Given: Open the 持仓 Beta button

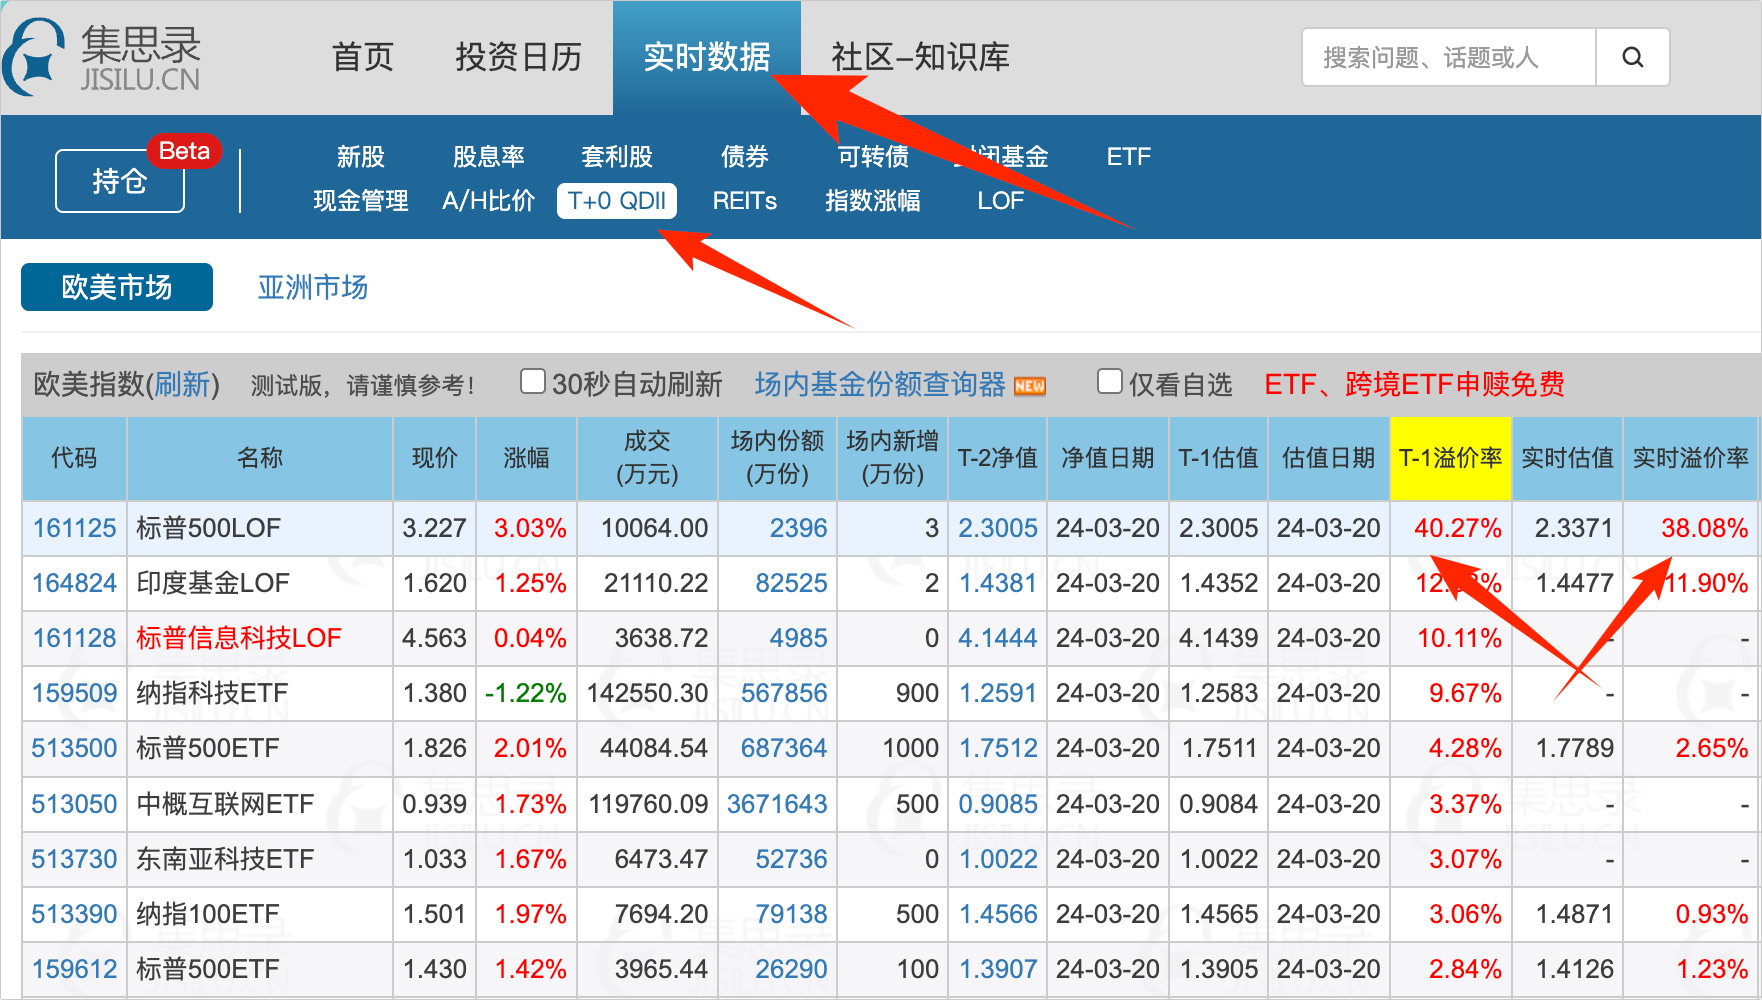Looking at the screenshot, I should 120,181.
